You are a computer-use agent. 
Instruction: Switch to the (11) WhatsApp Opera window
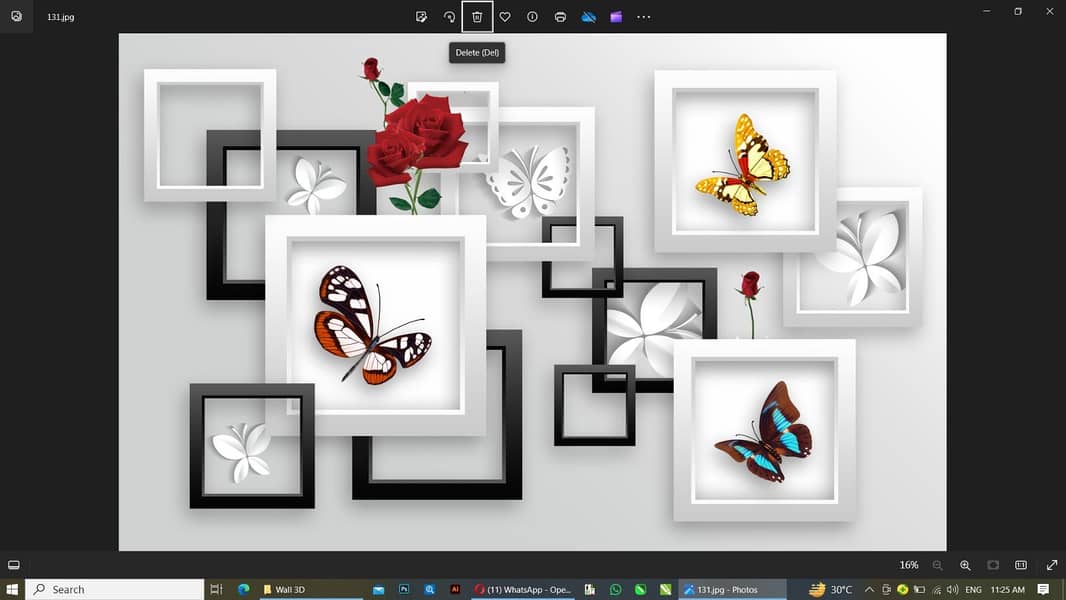pyautogui.click(x=523, y=589)
